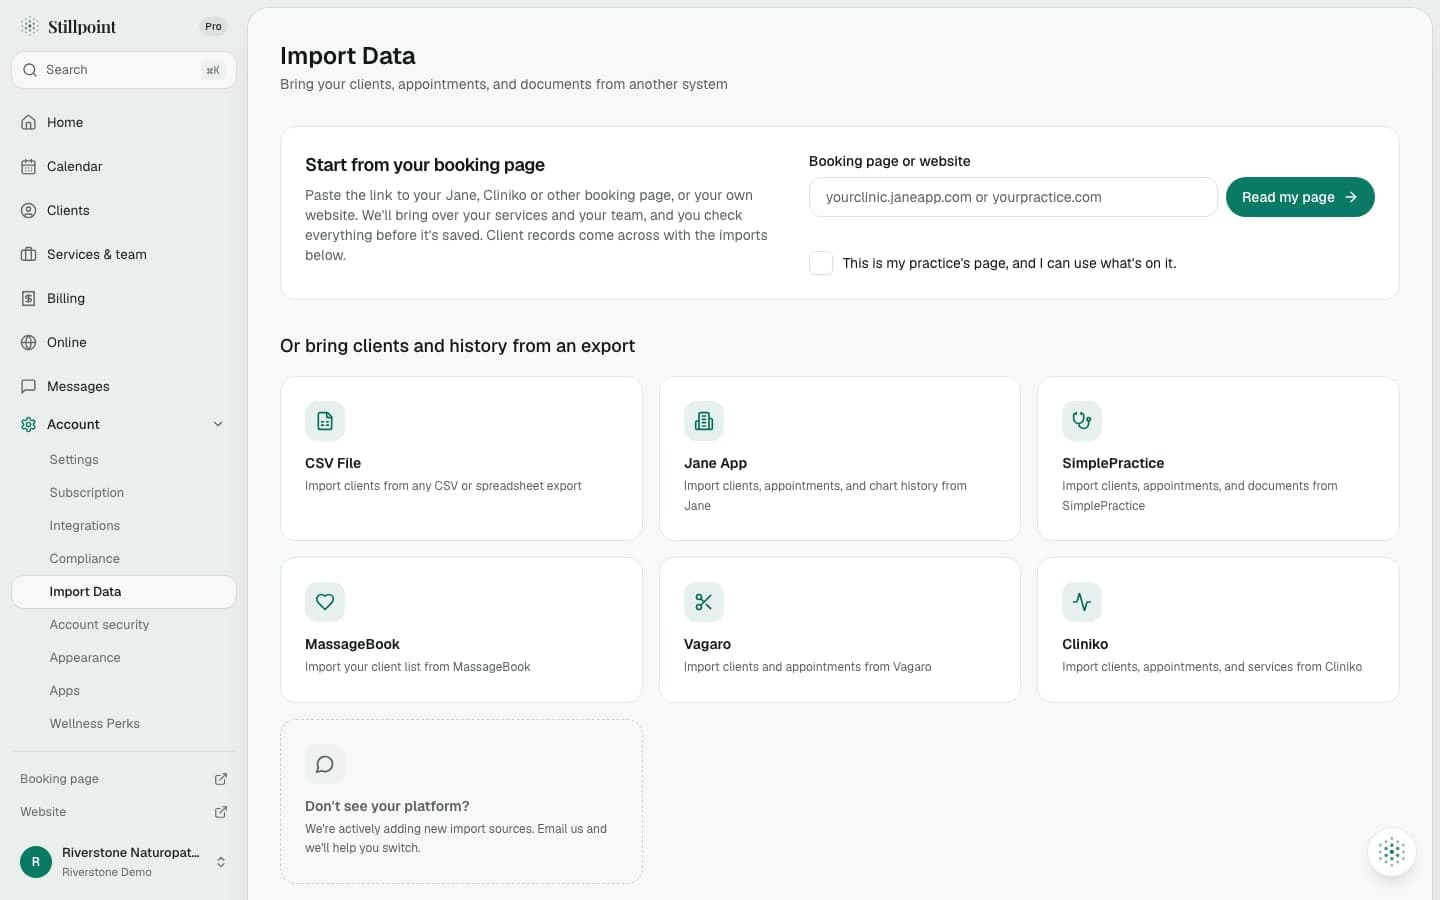Click the MassageBook heart icon
1440x900 pixels.
point(325,602)
